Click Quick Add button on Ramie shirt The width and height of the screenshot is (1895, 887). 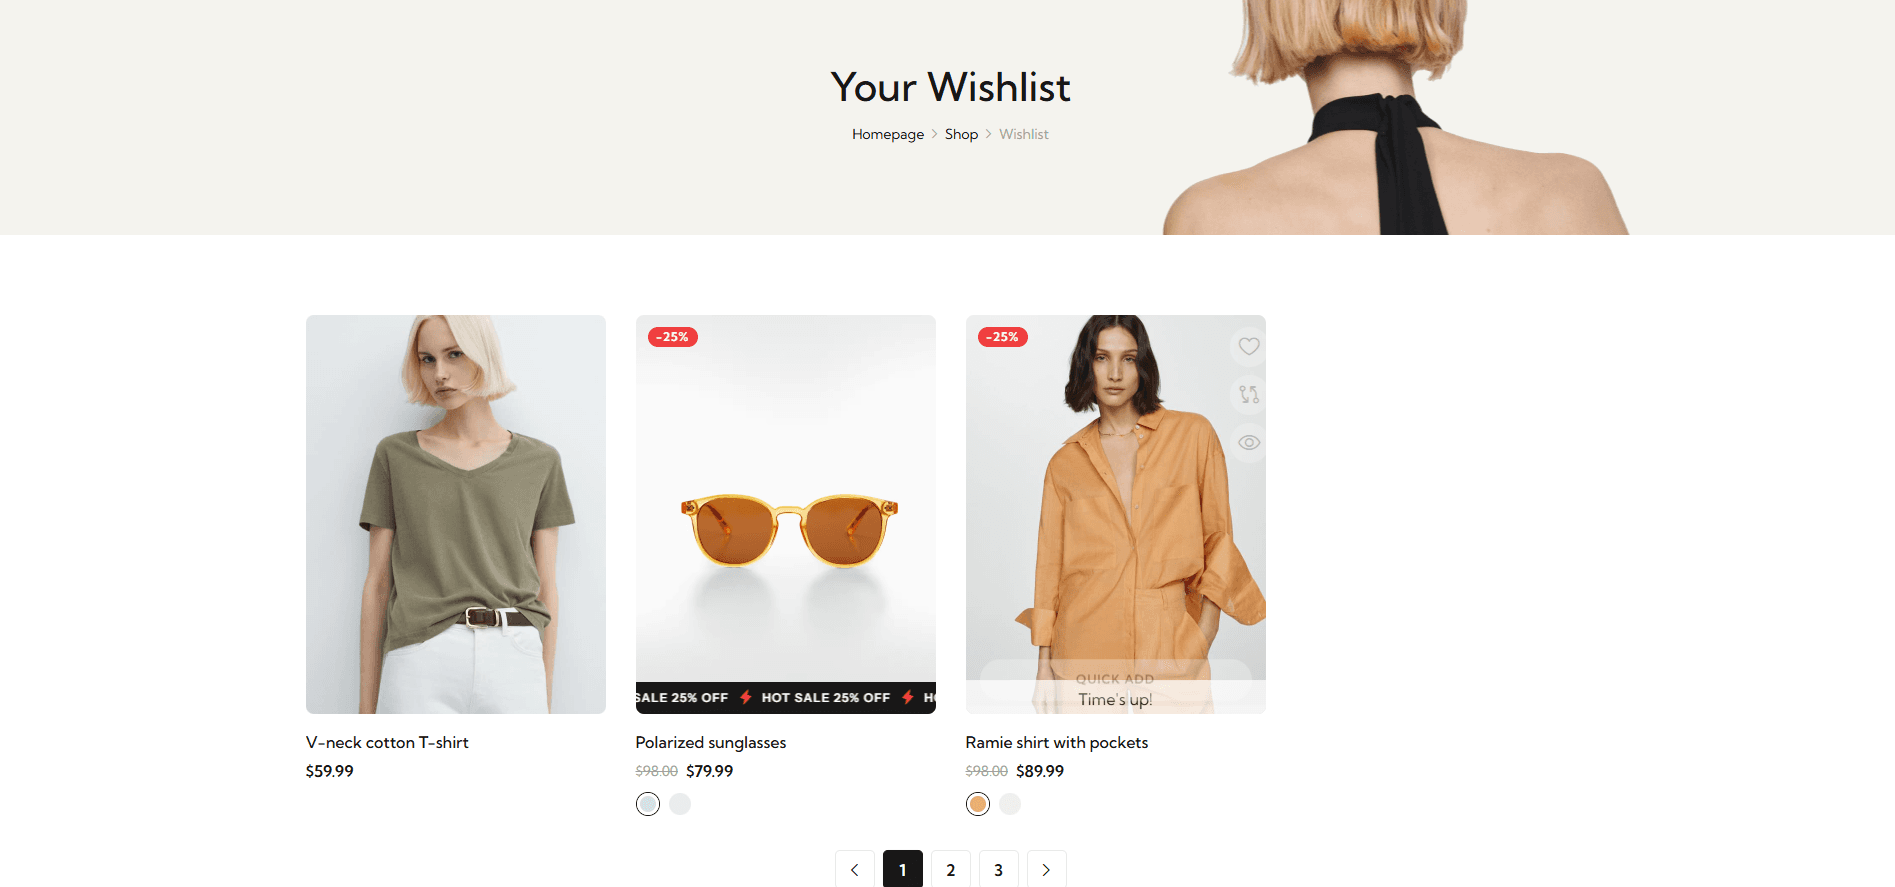tap(1115, 678)
